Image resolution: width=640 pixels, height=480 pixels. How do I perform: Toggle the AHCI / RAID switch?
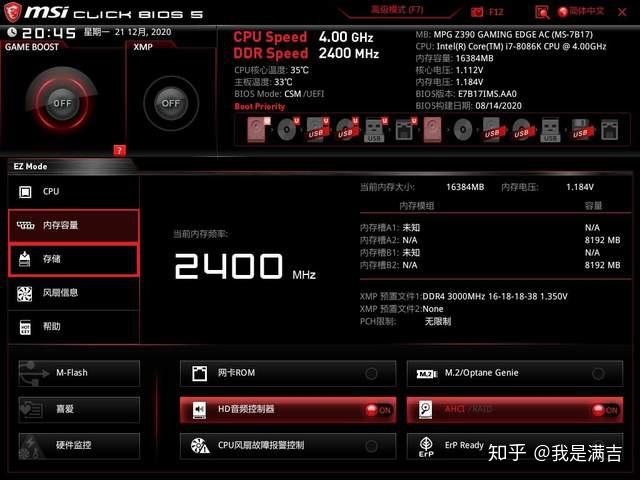605,410
